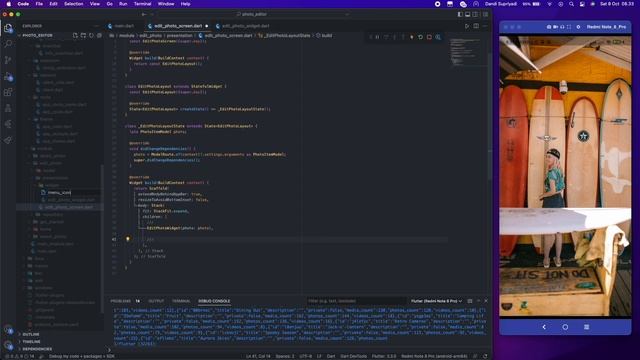
Task: Open the File menu in menu bar
Action: (x=39, y=4)
